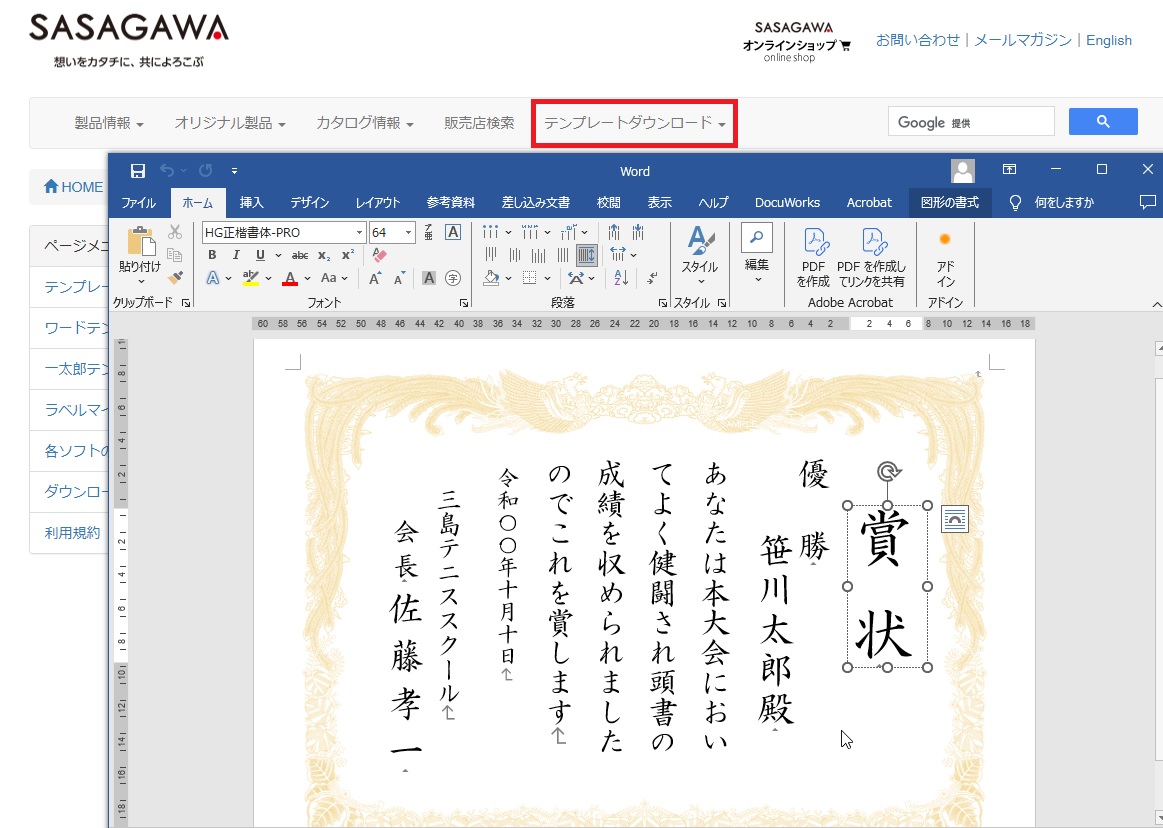This screenshot has width=1163, height=828.
Task: Open the change case Aa dropdown
Action: click(x=334, y=278)
